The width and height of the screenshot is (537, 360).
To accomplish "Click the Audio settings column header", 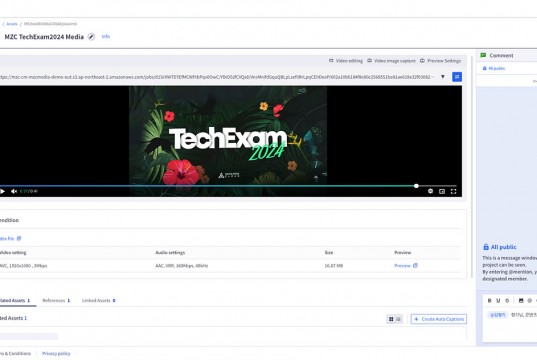I will click(x=170, y=252).
